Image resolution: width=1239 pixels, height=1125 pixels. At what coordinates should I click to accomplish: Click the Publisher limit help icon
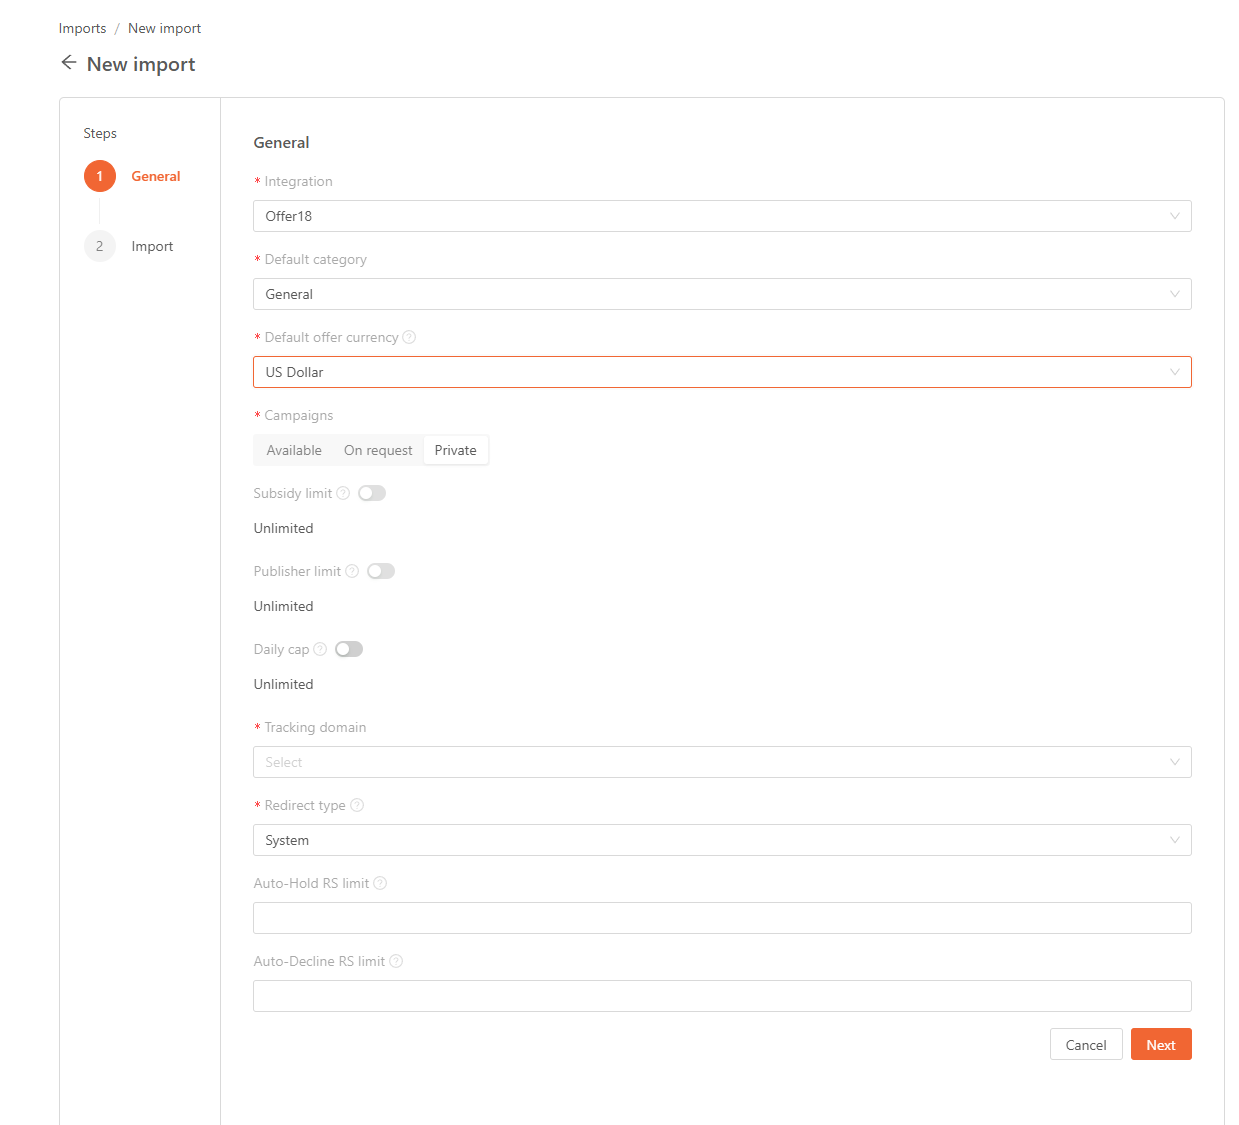coord(352,572)
